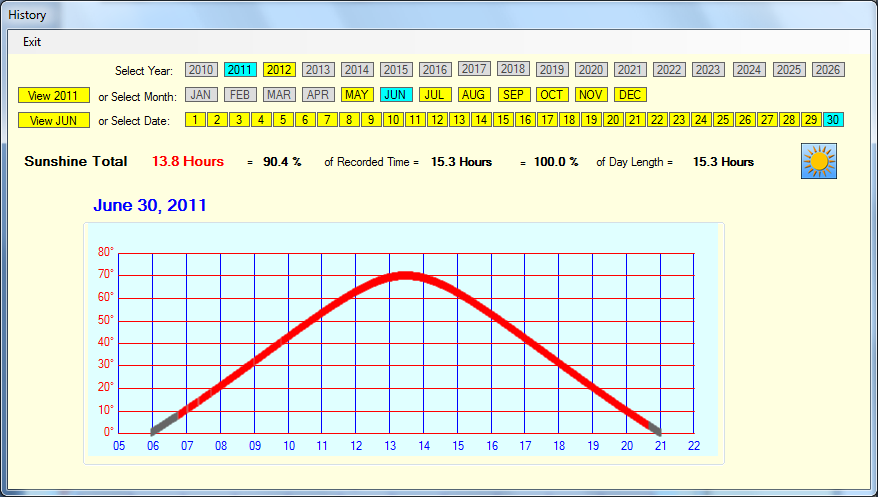
Task: Choose date 24
Action: click(x=701, y=120)
